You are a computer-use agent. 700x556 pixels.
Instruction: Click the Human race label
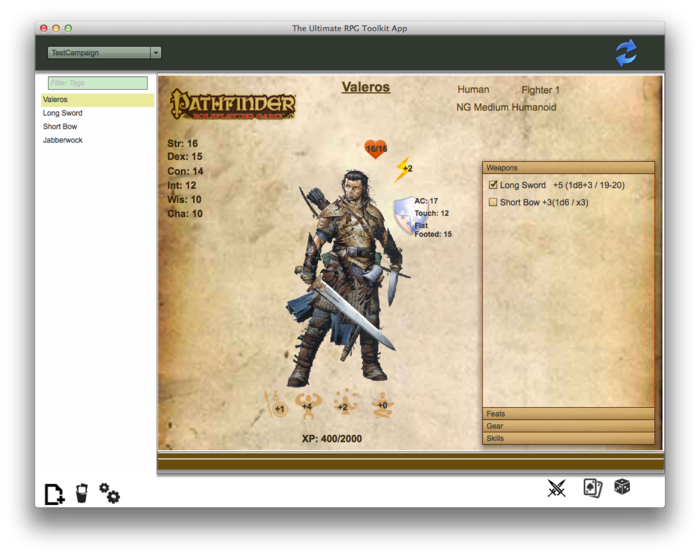click(473, 90)
